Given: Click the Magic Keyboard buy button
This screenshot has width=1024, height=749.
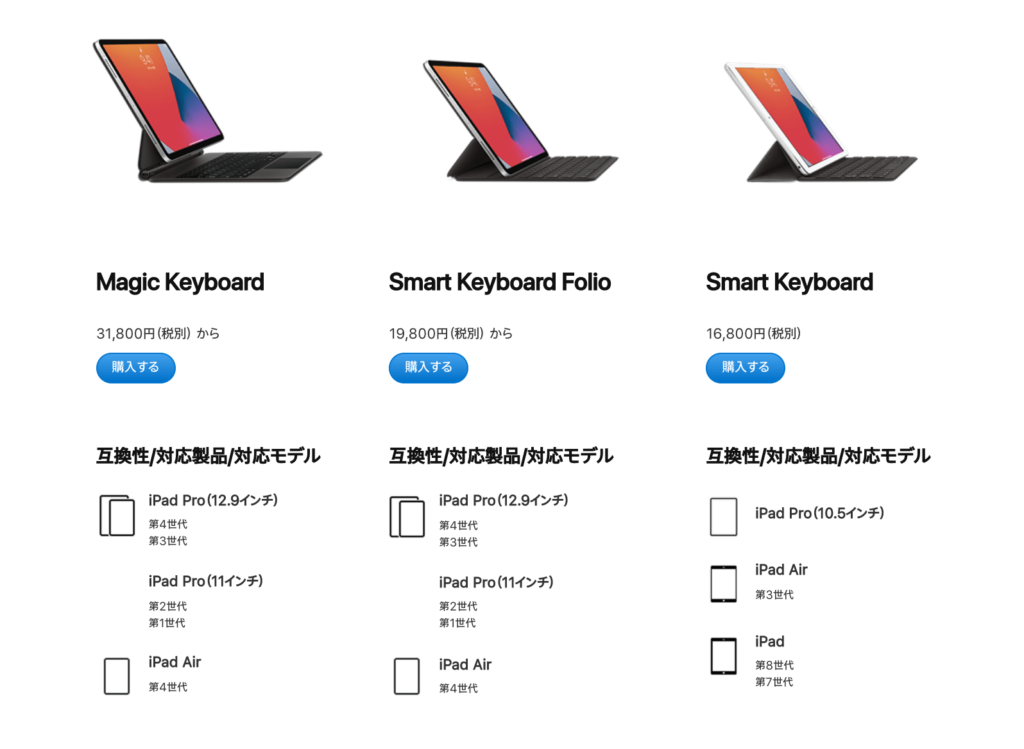Looking at the screenshot, I should 136,368.
